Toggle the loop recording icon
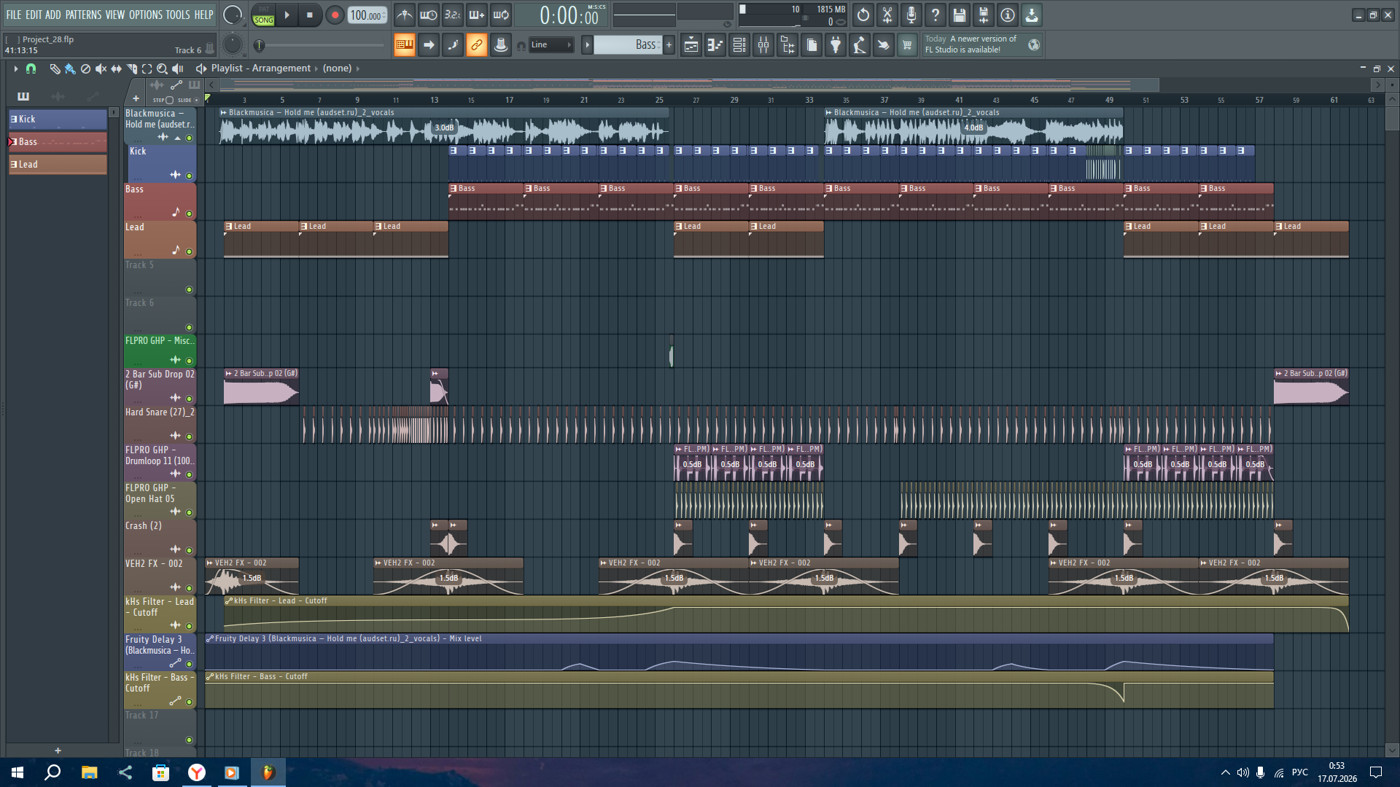The image size is (1400, 787). click(501, 15)
